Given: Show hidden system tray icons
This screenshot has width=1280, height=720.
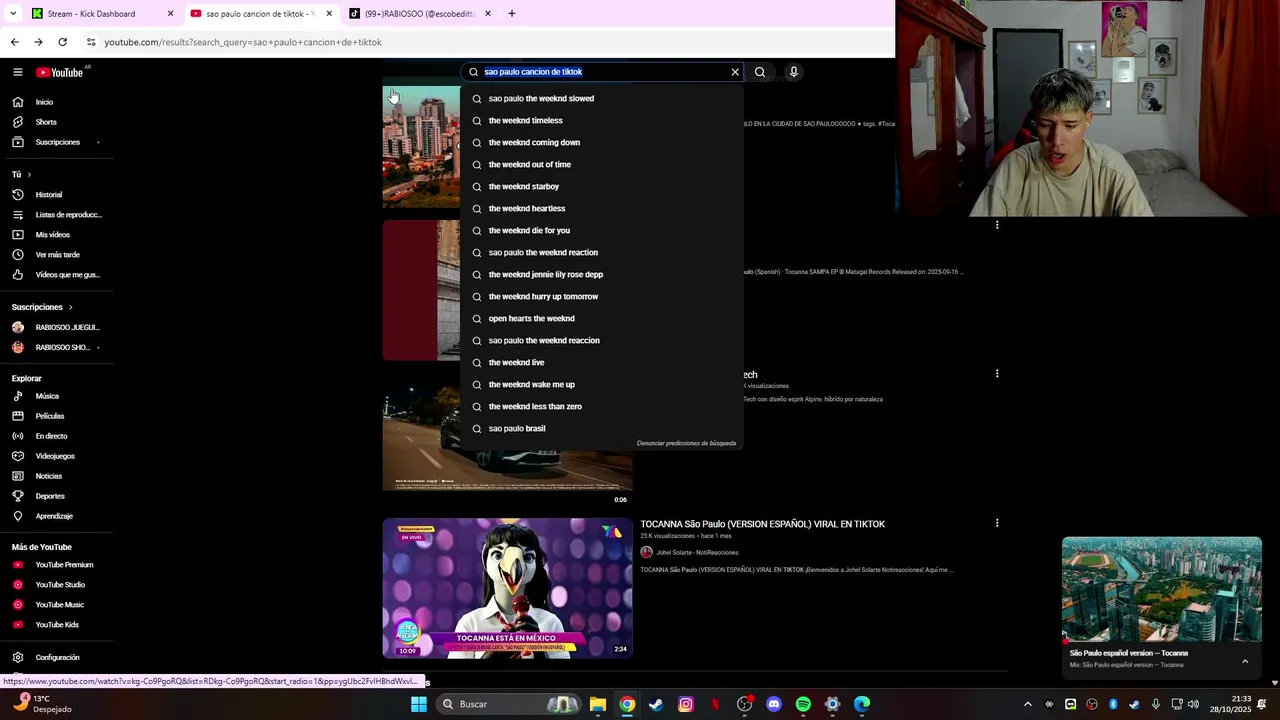Looking at the screenshot, I should (x=1027, y=705).
